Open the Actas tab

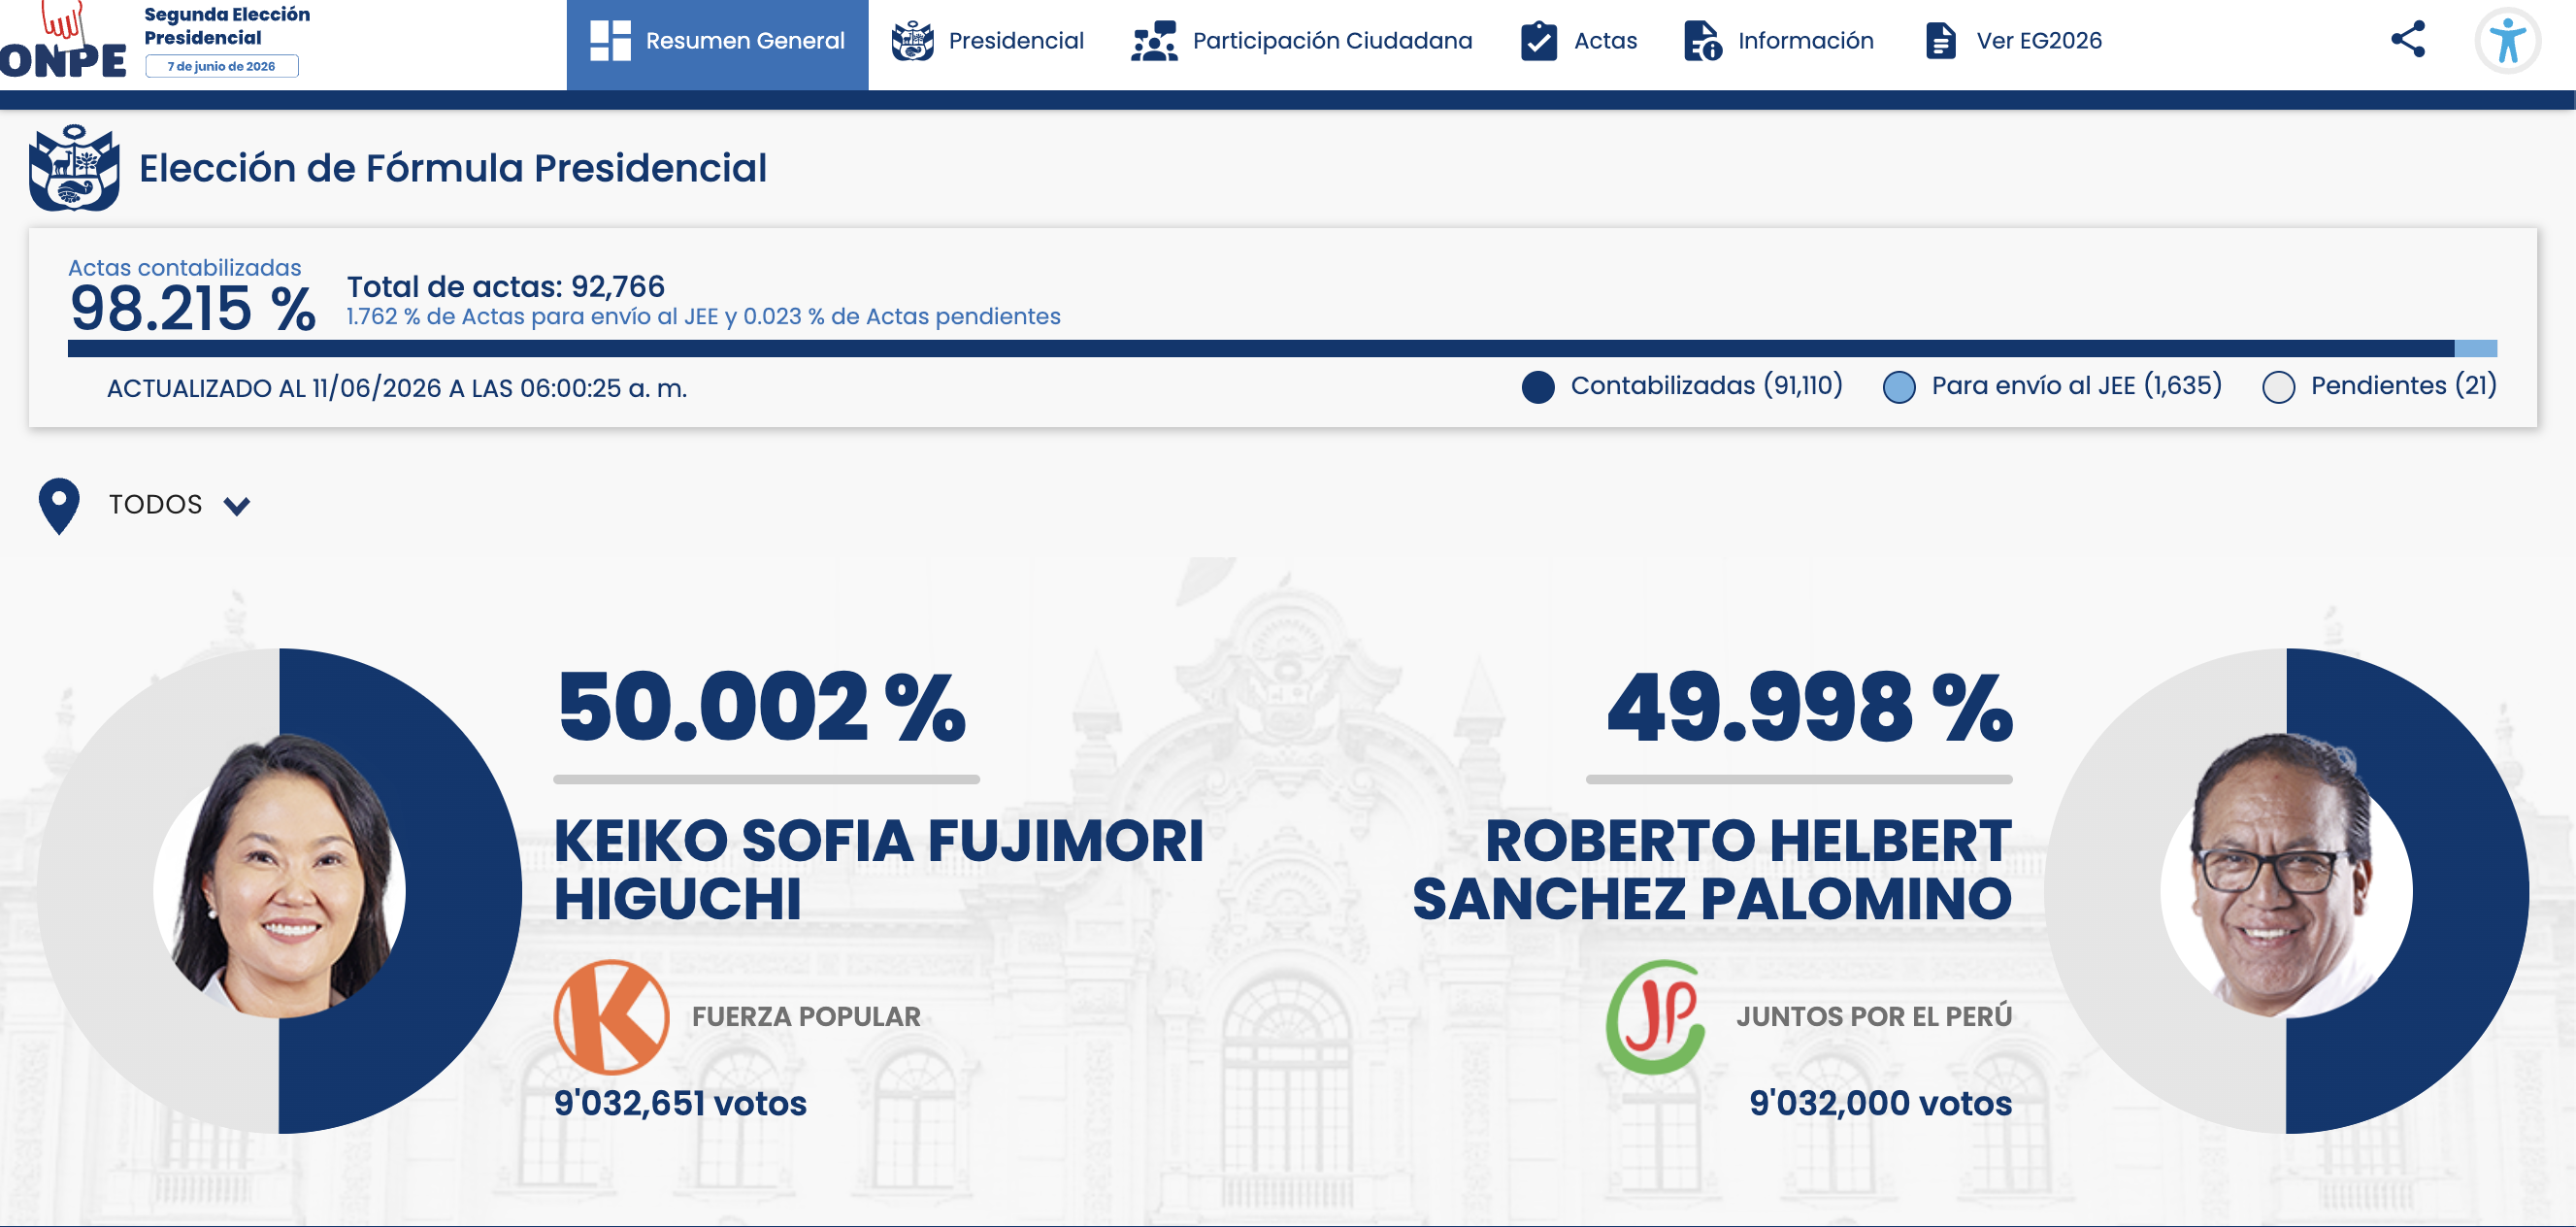[1578, 41]
